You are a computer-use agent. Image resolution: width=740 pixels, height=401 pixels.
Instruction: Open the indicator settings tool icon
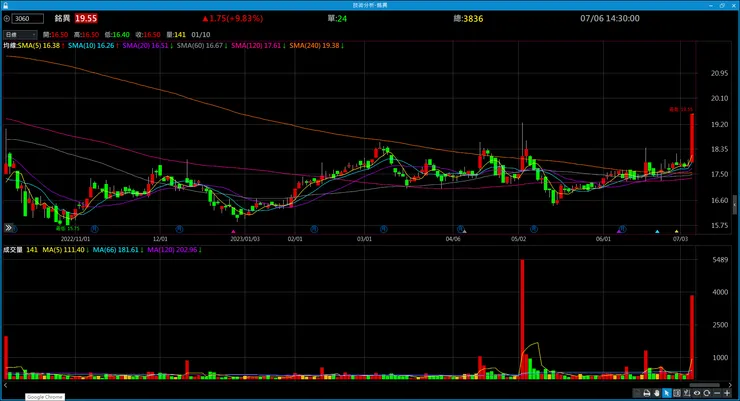687,393
